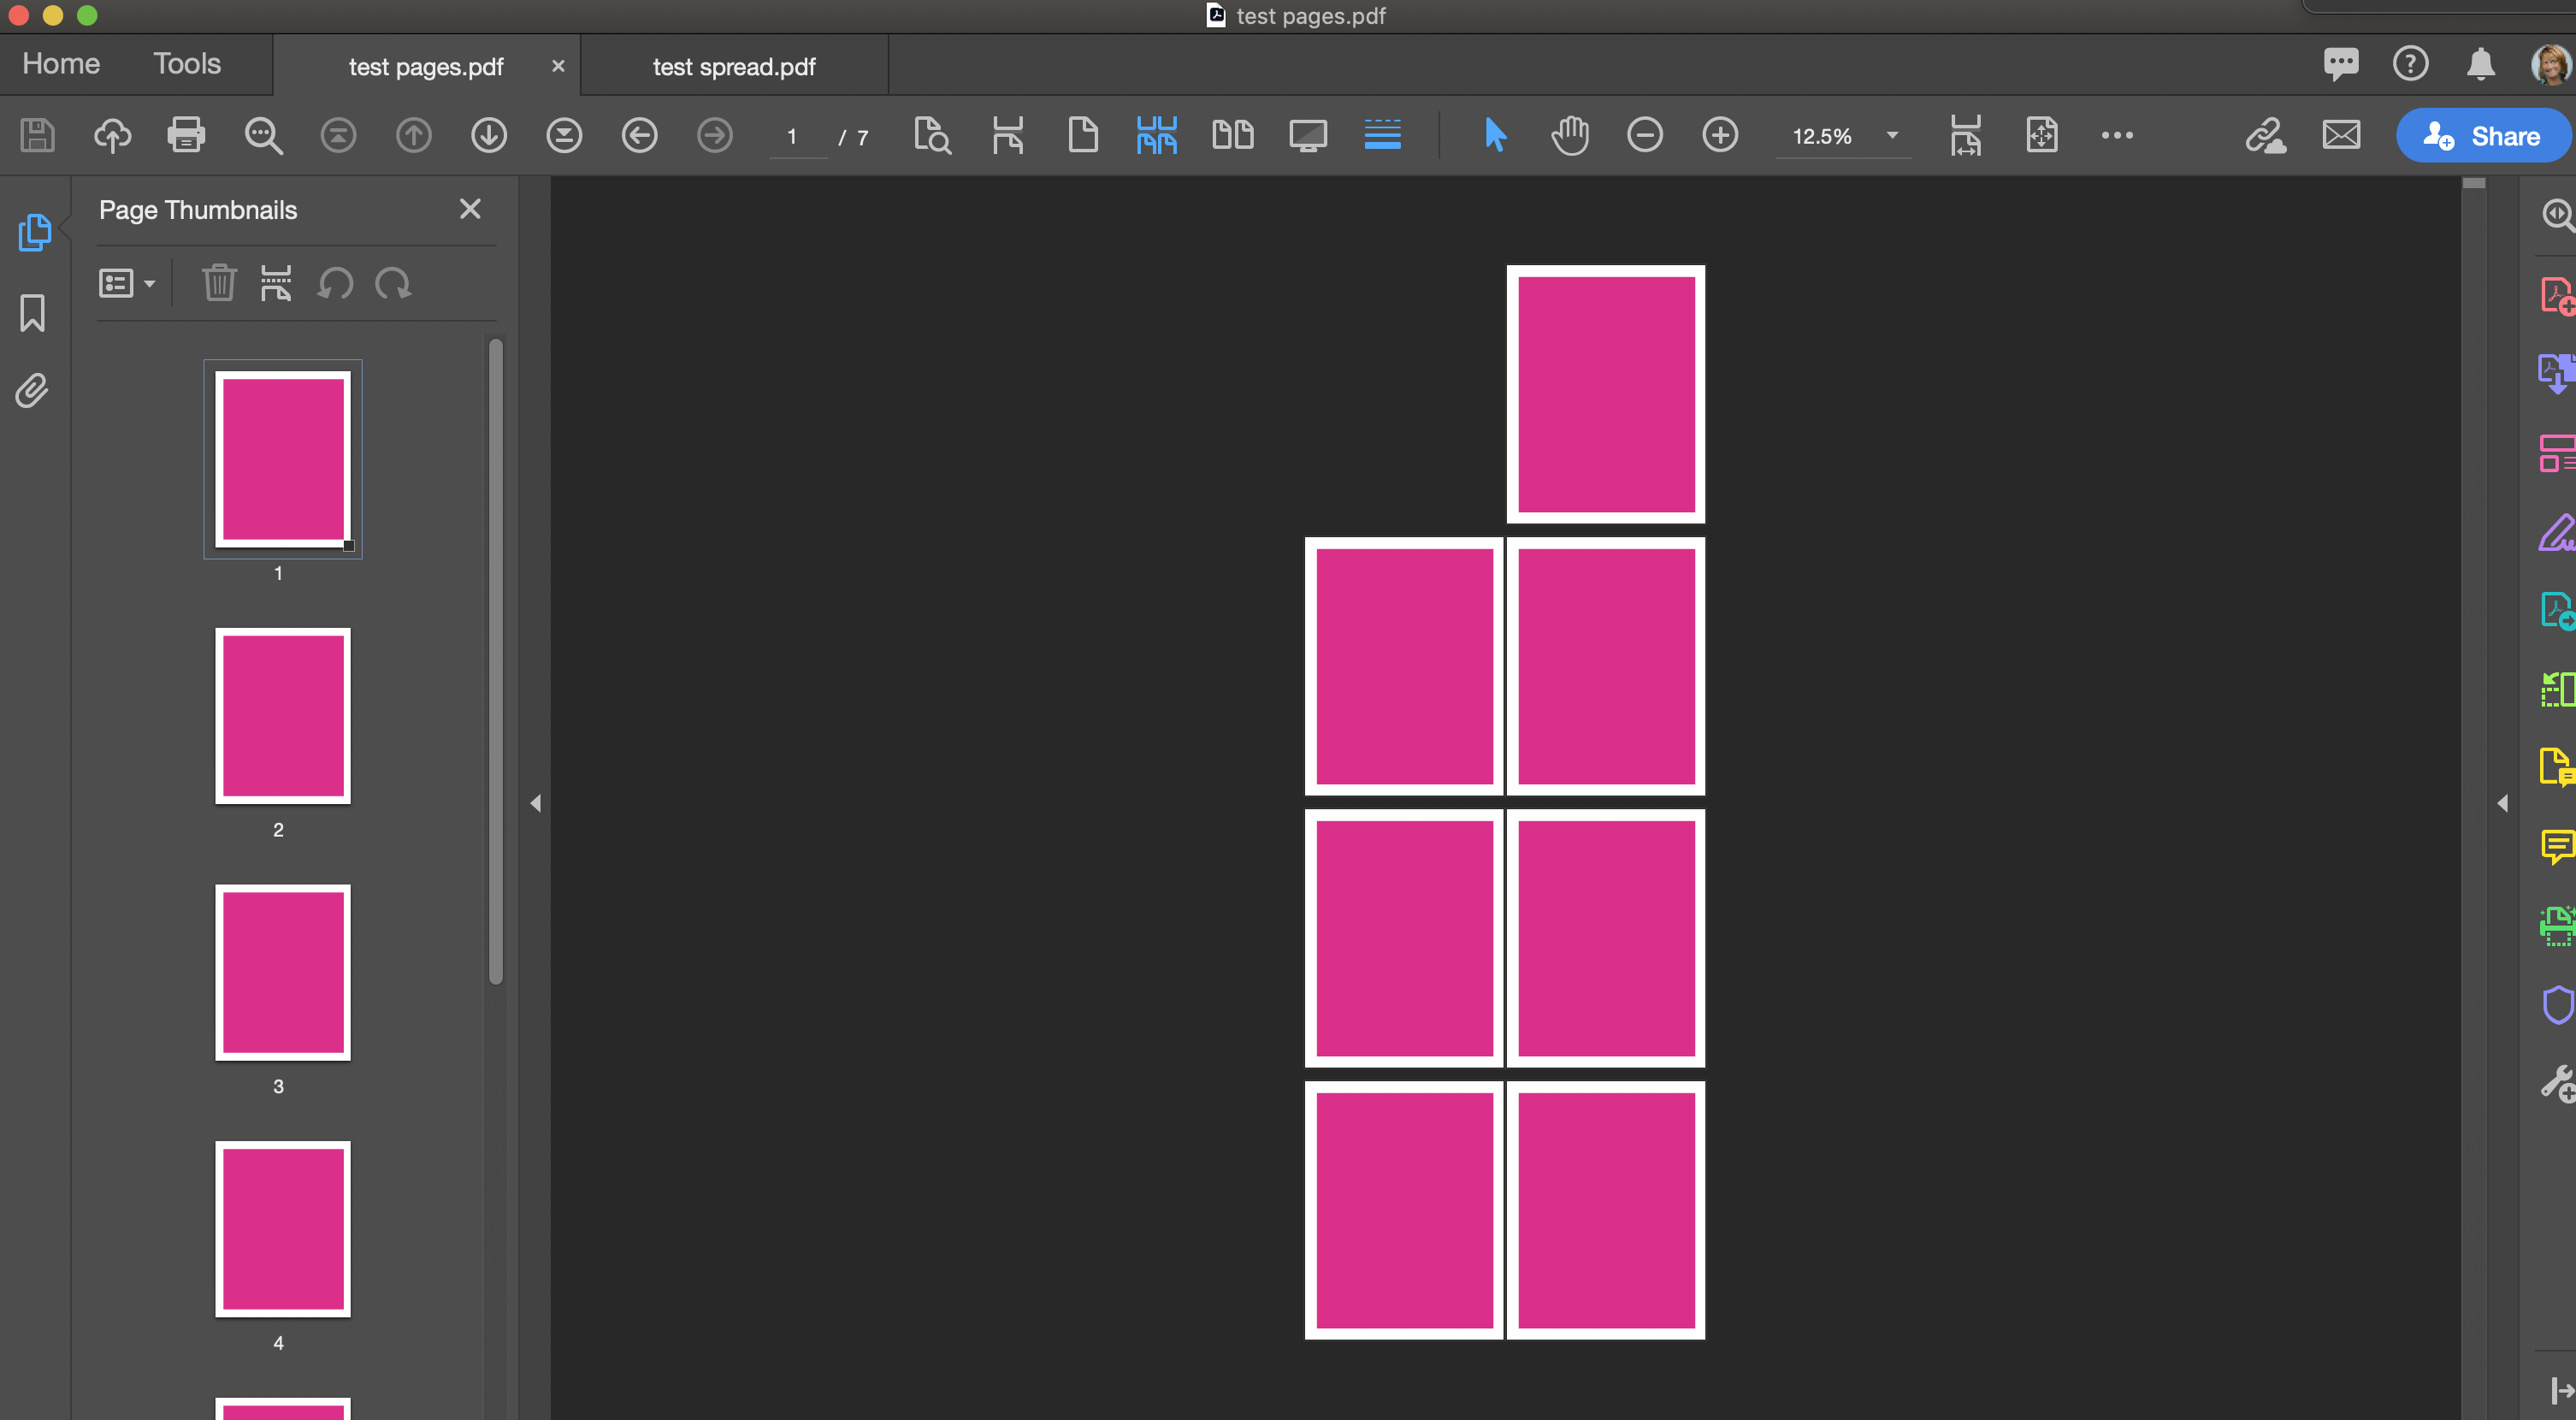Open thumbnails options dropdown menu
Viewport: 2576px width, 1420px height.
pyautogui.click(x=127, y=283)
